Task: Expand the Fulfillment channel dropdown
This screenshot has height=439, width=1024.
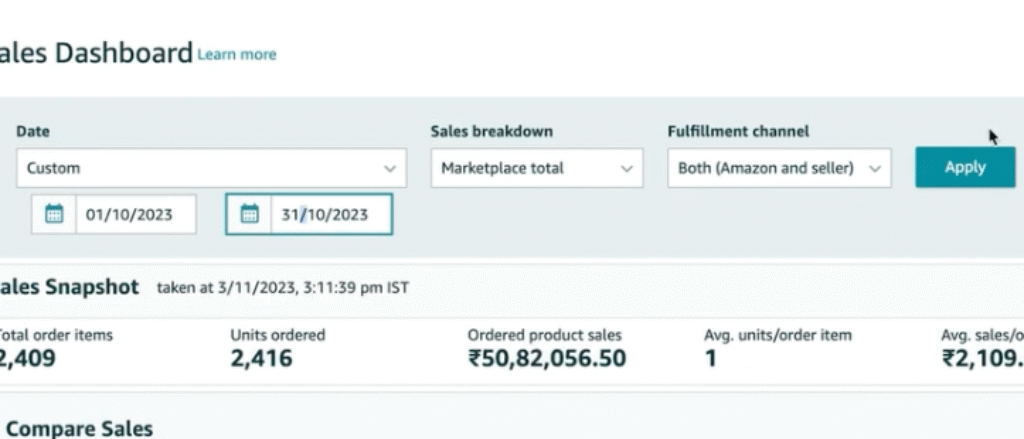Action: click(x=779, y=168)
